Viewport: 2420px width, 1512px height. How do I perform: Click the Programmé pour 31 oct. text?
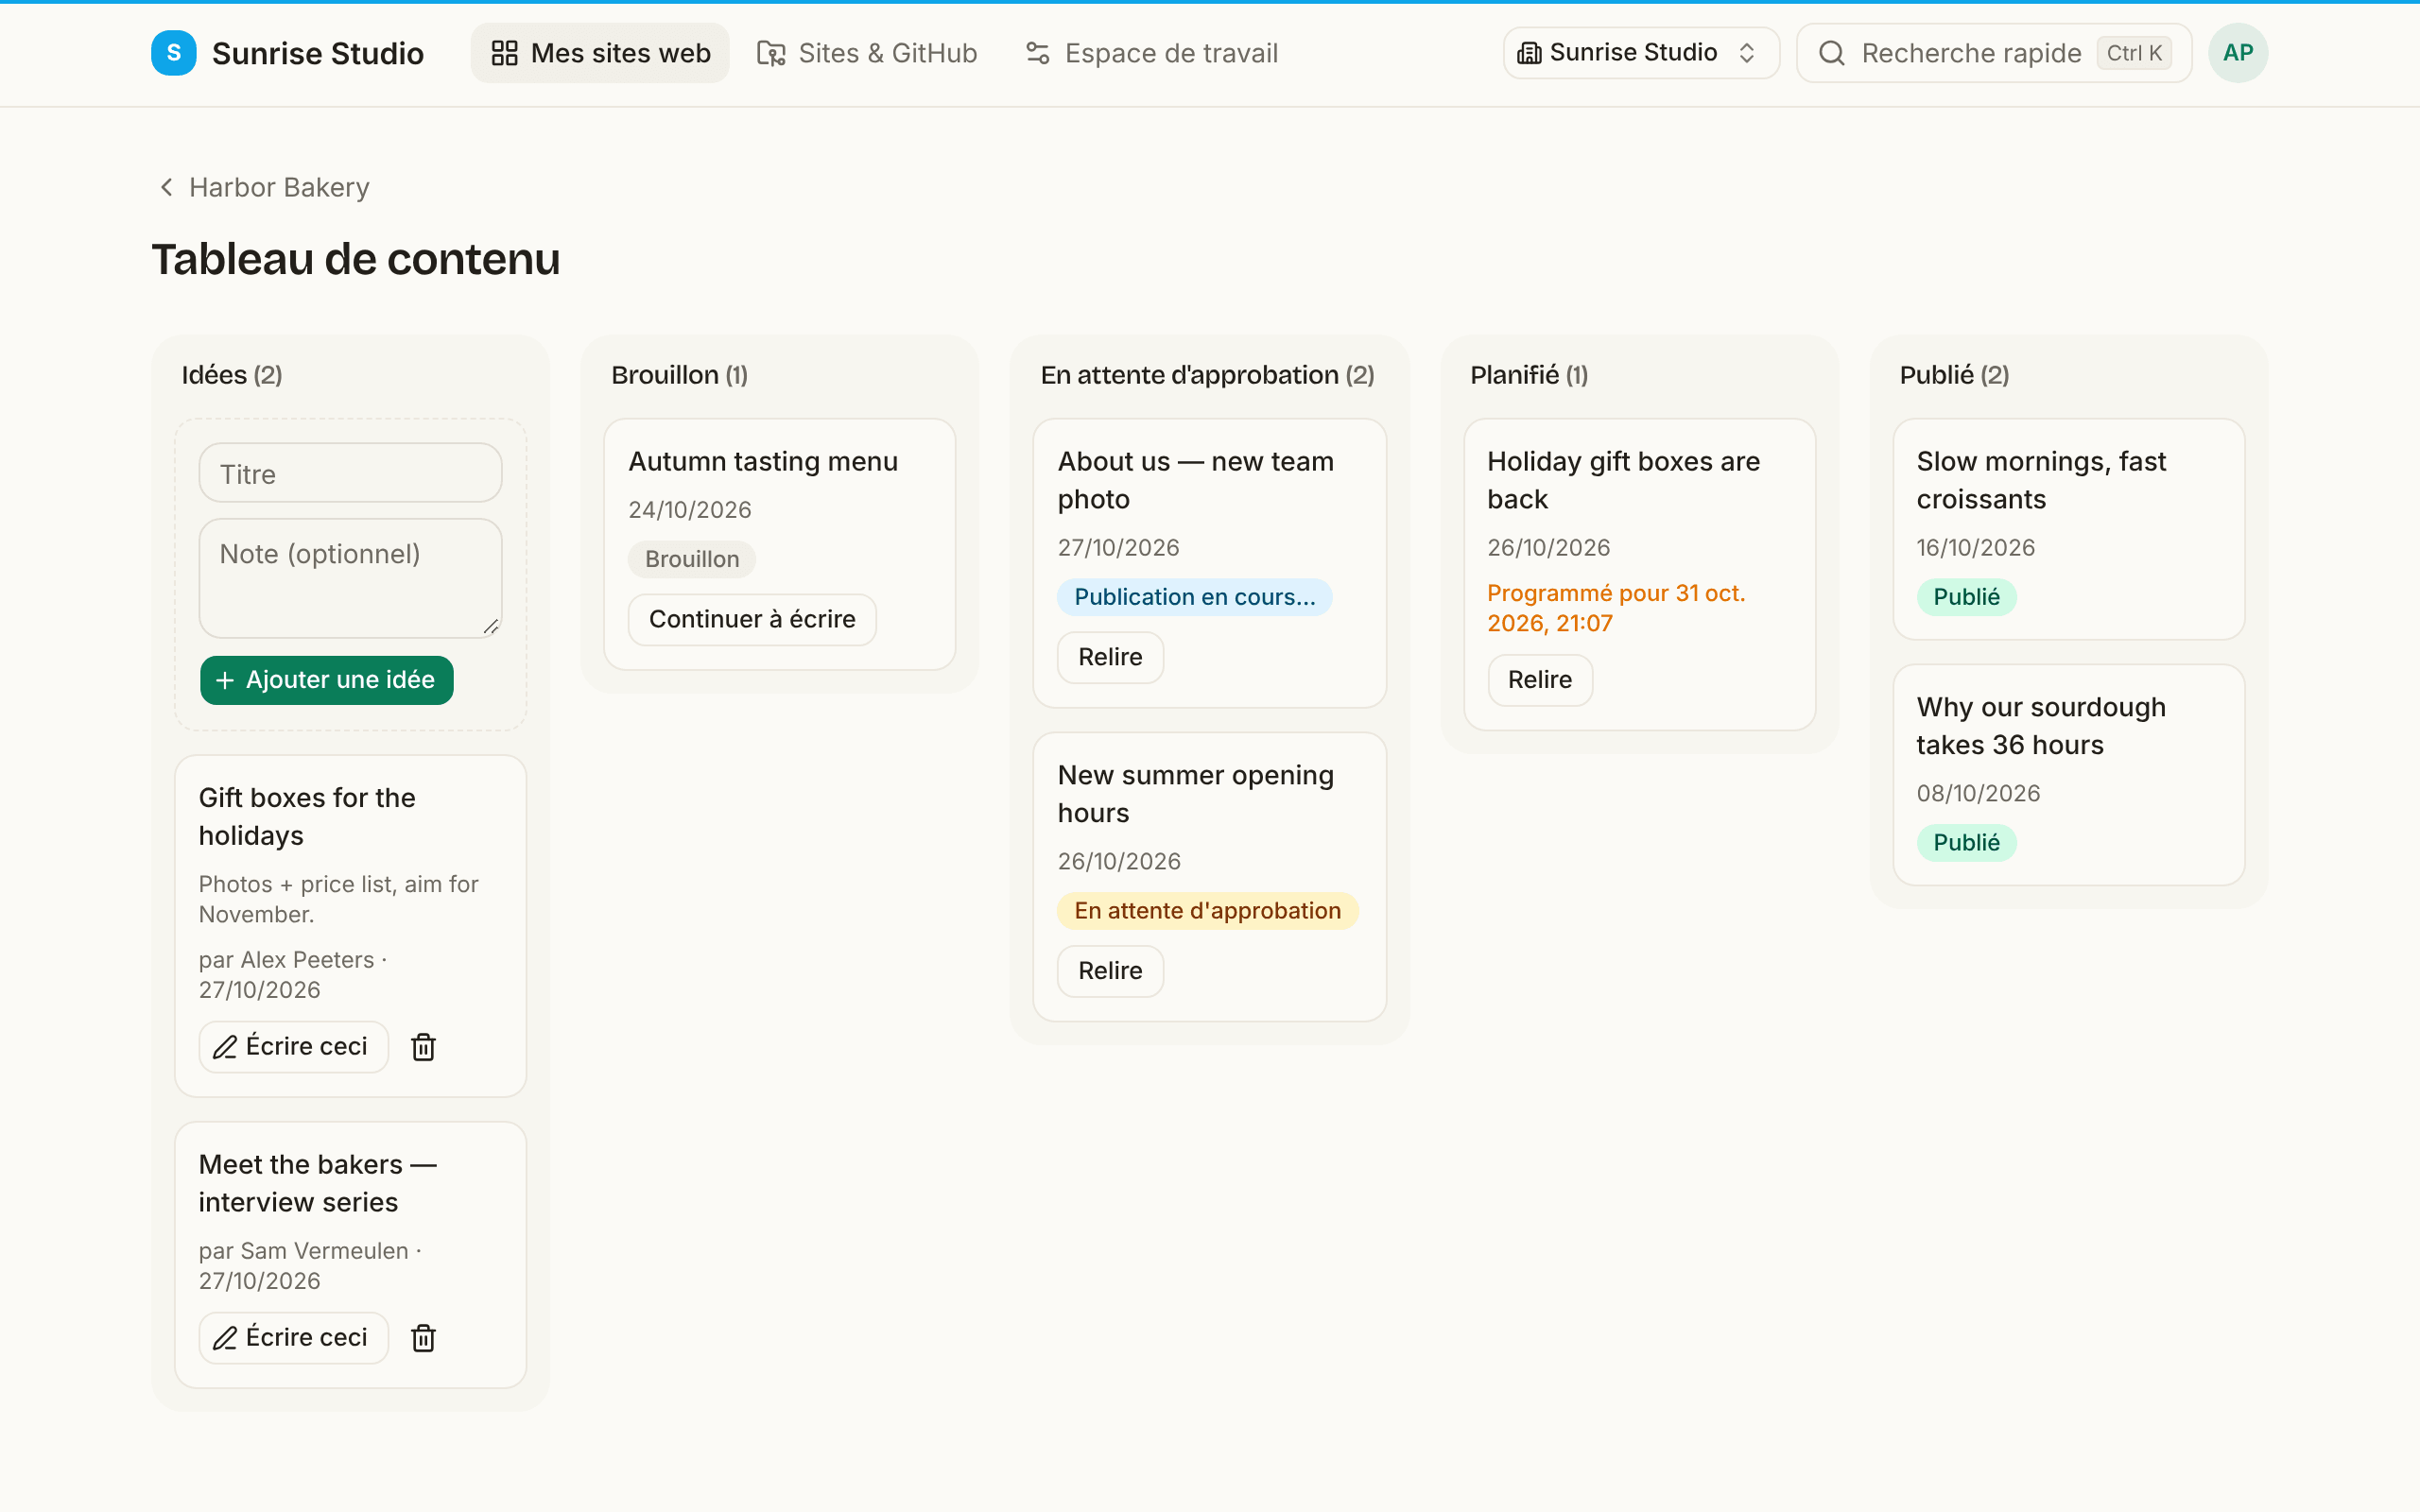pyautogui.click(x=1615, y=608)
